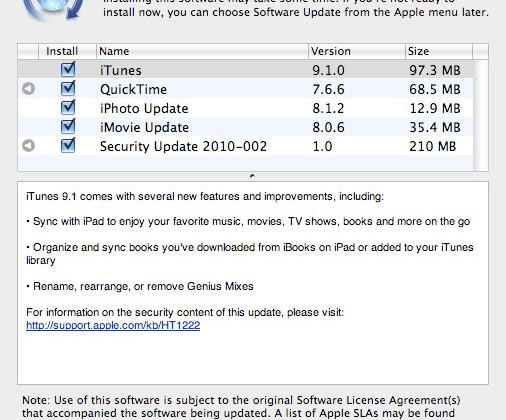Select the iPhoto Update row name
The height and width of the screenshot is (420, 506).
tap(144, 108)
